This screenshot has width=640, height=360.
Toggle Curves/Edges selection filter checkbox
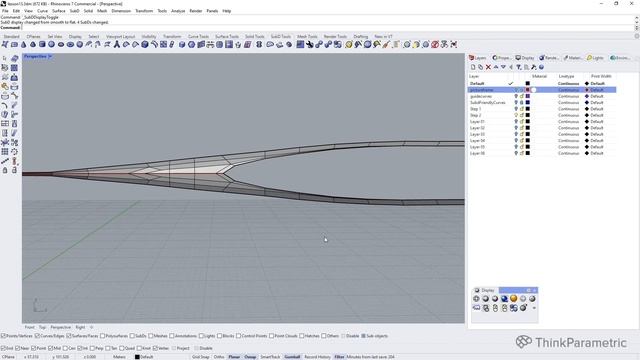tap(37, 336)
